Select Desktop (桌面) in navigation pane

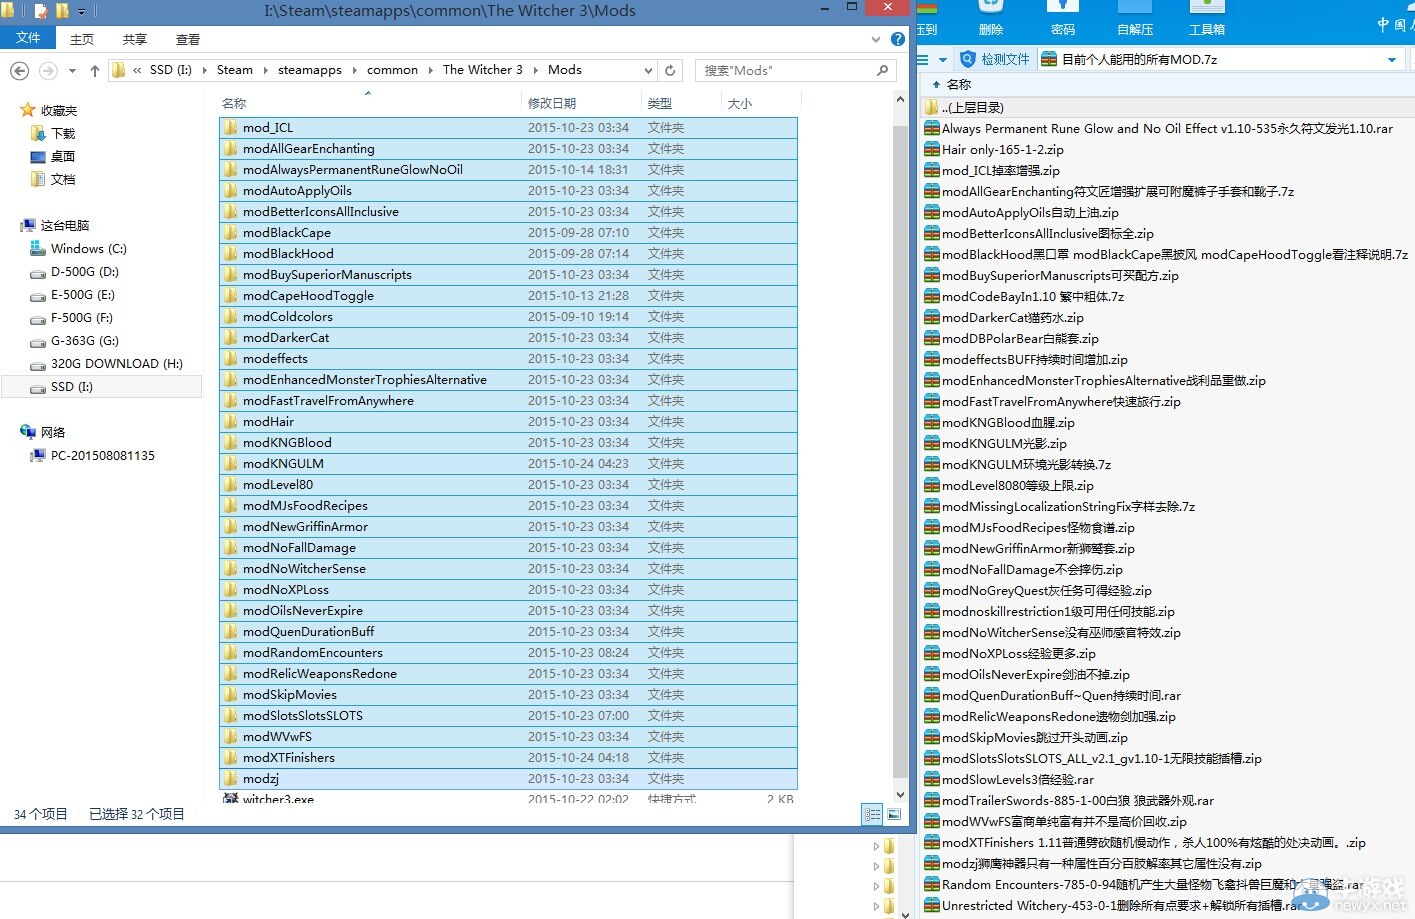coord(54,156)
